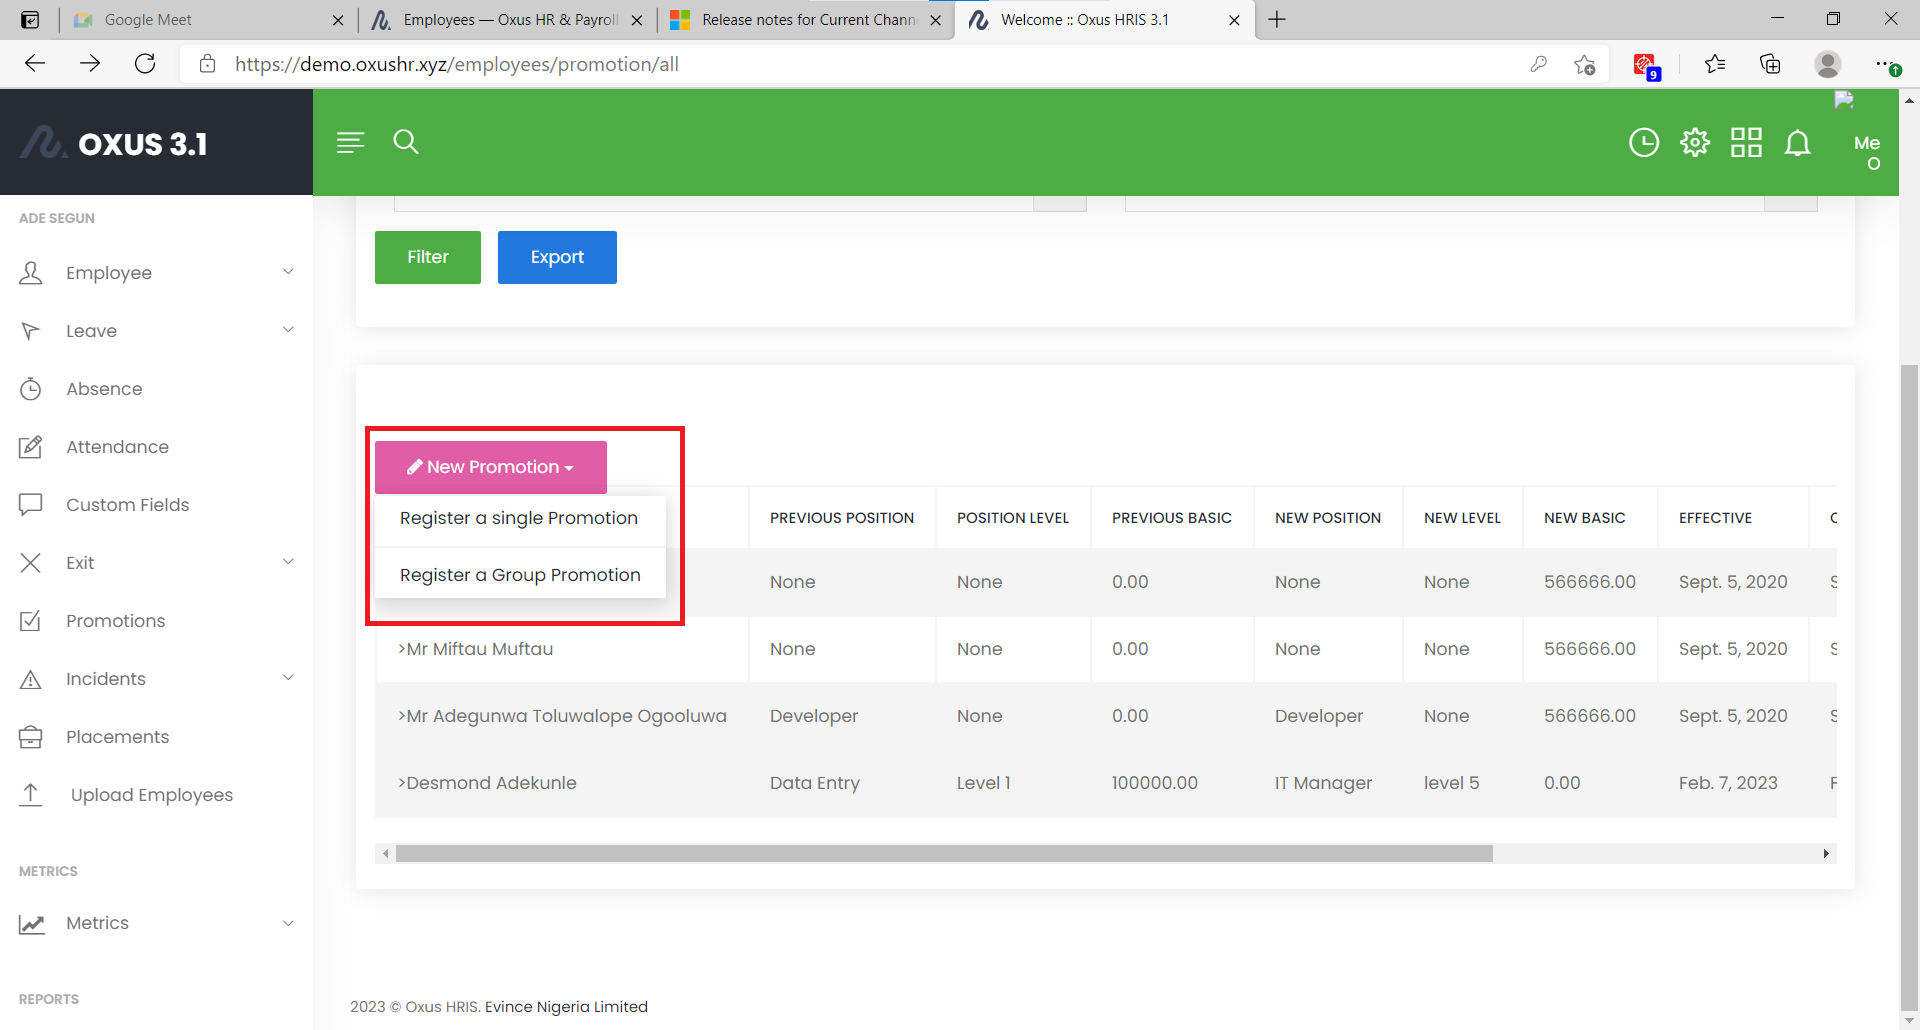
Task: Open the apps grid icon in header
Action: 1746,143
